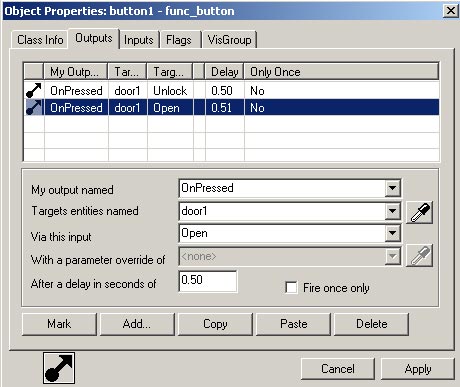This screenshot has height=387, width=460.
Task: Open the My output named dropdown
Action: click(x=392, y=188)
